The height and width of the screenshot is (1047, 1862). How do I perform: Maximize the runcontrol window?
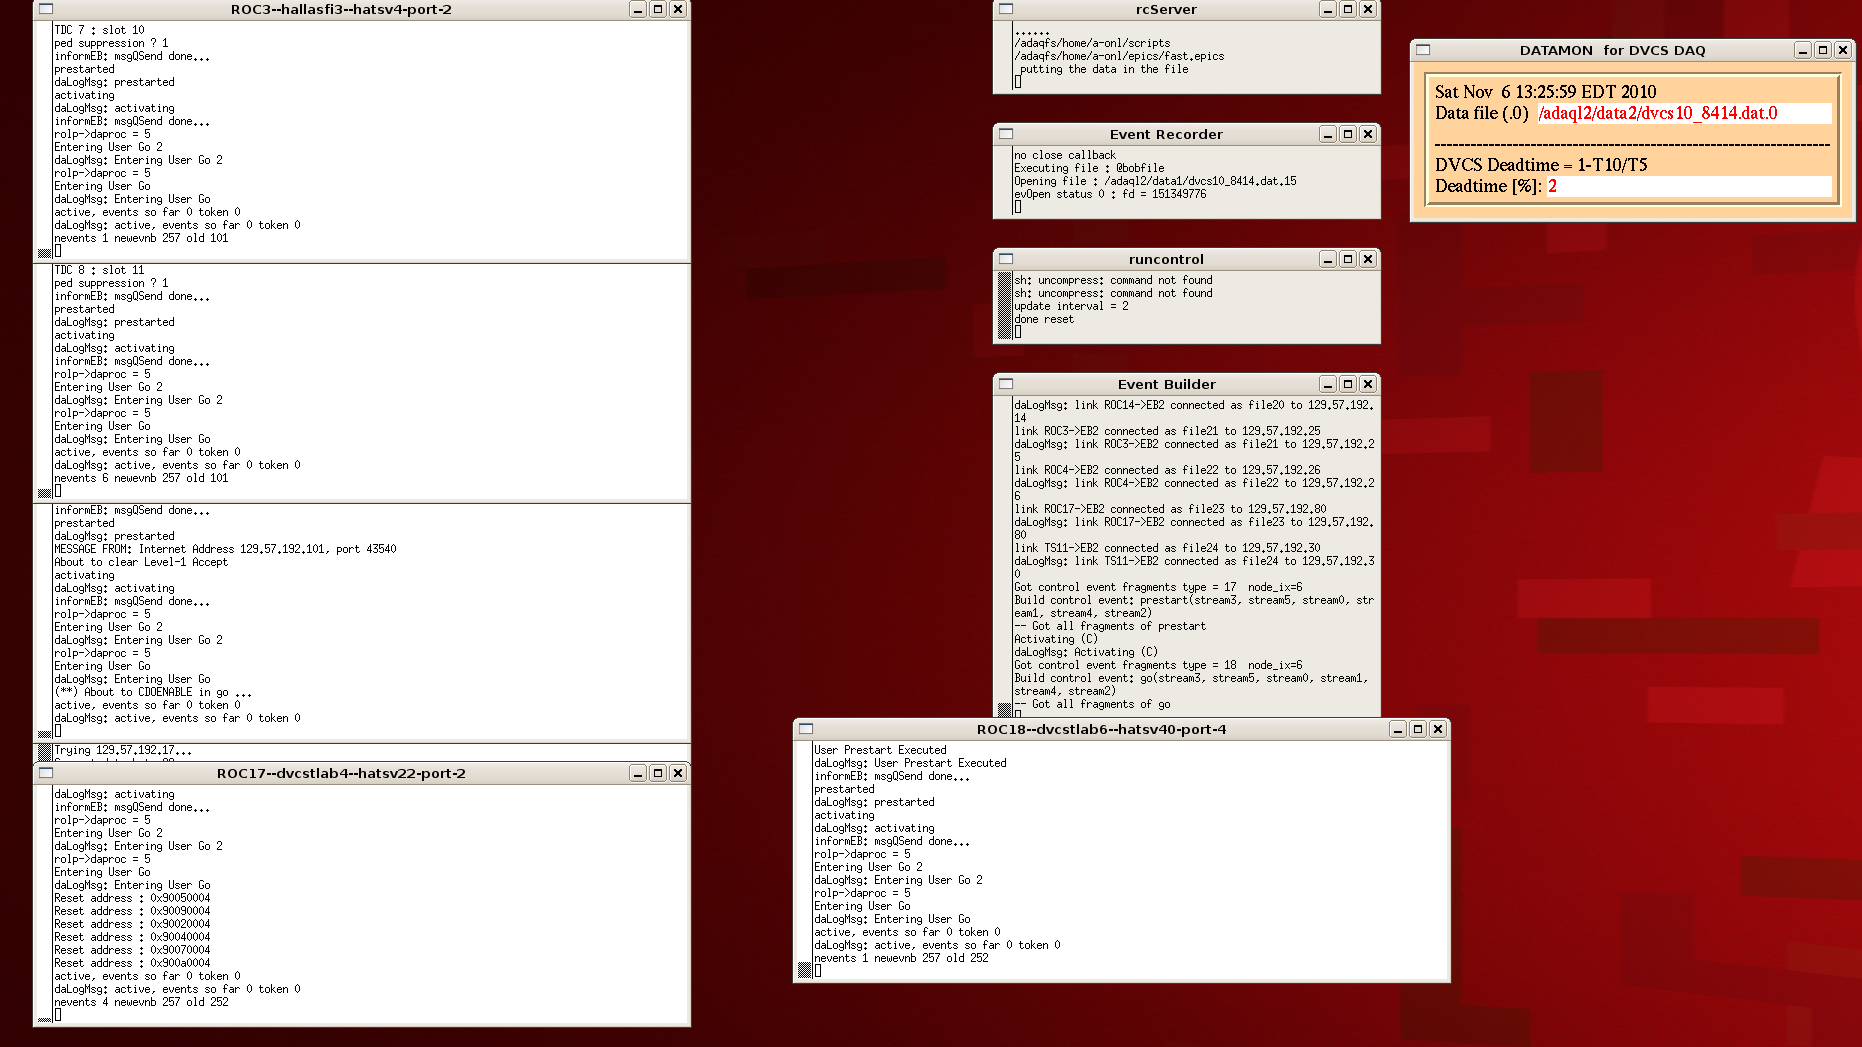tap(1348, 259)
